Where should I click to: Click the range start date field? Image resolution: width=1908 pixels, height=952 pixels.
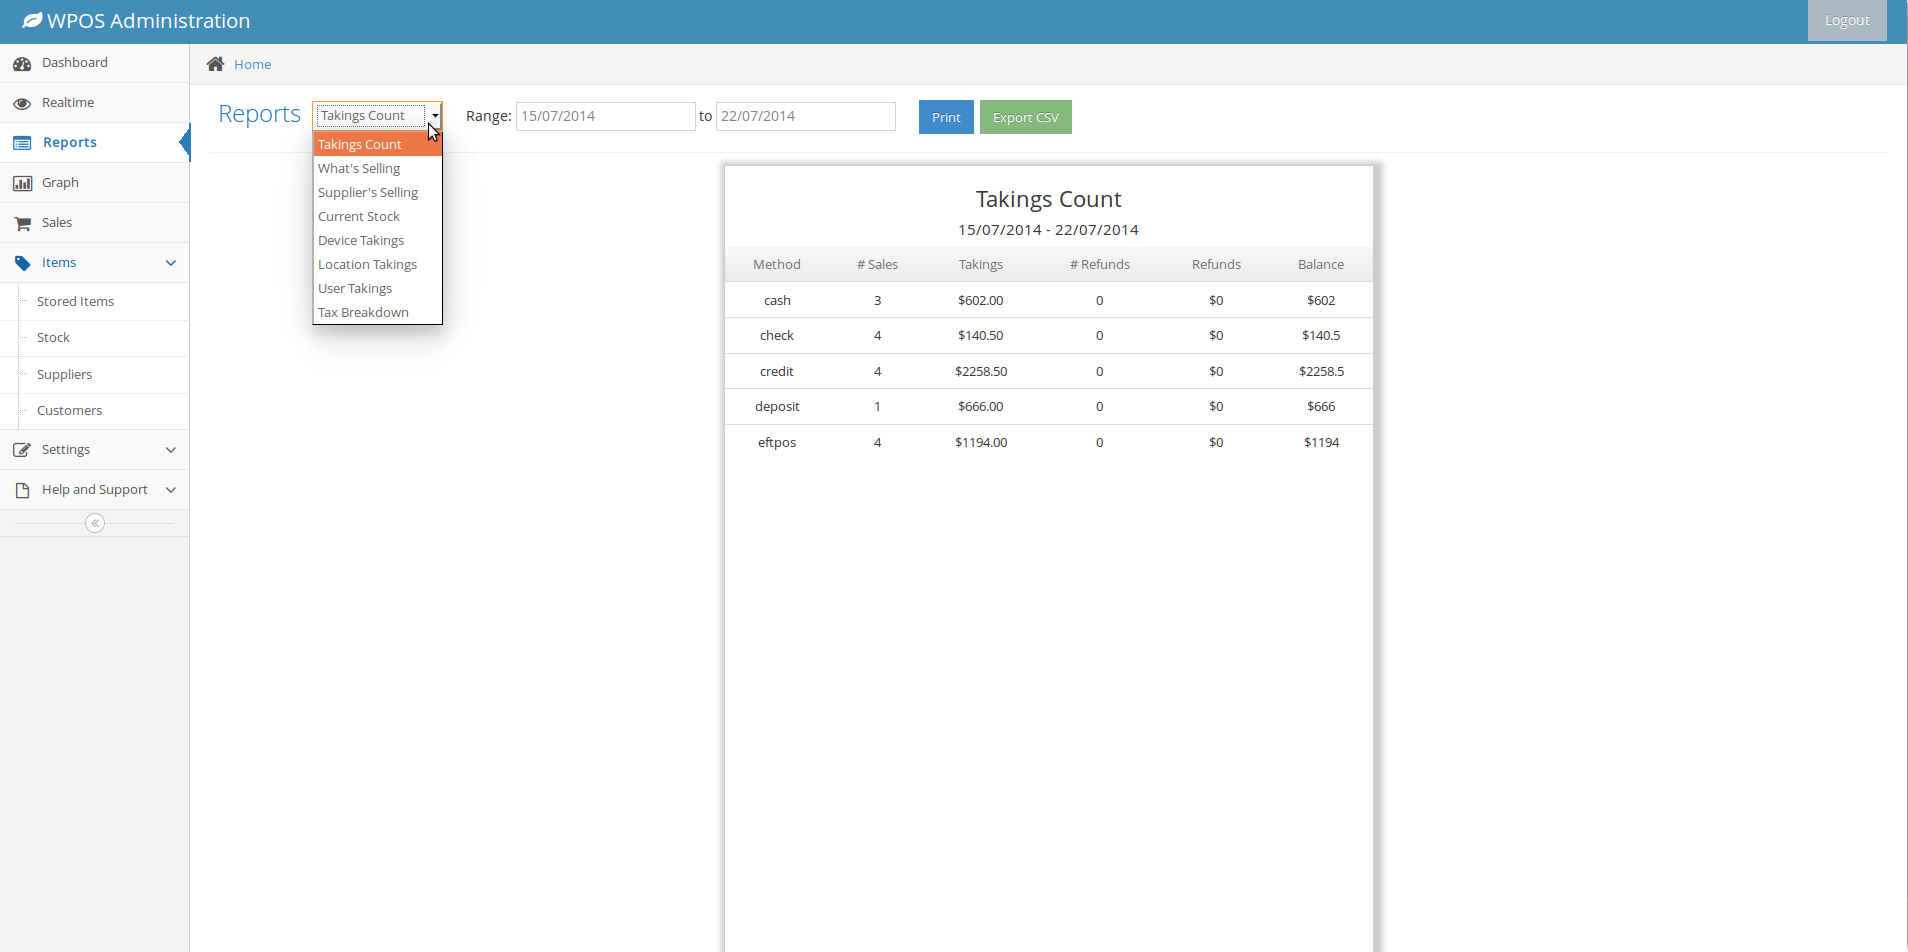click(604, 116)
